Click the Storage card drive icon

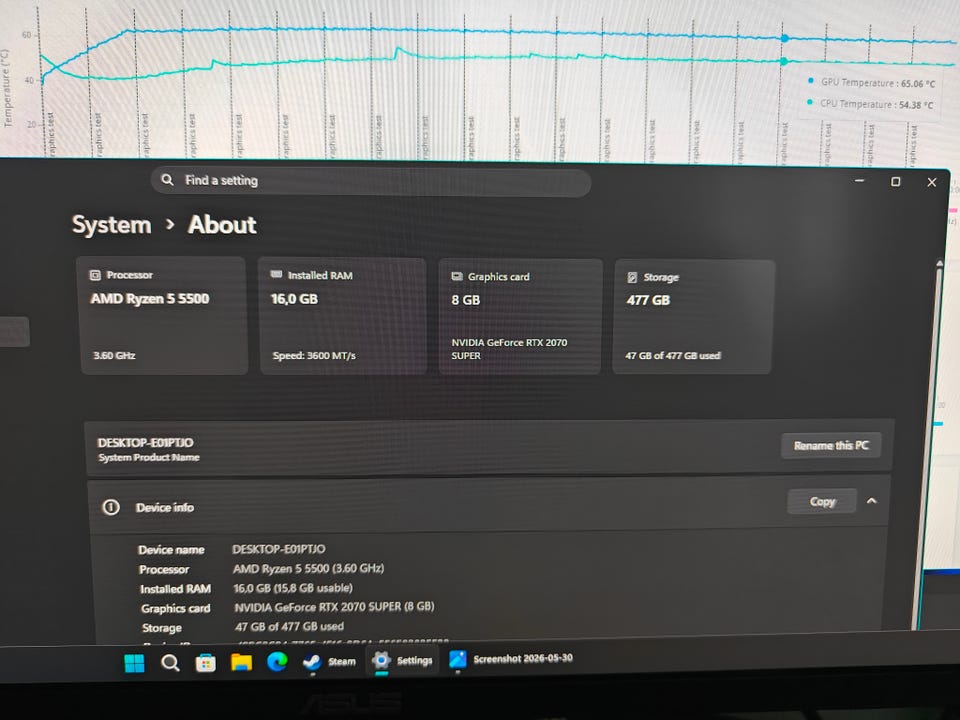point(632,277)
